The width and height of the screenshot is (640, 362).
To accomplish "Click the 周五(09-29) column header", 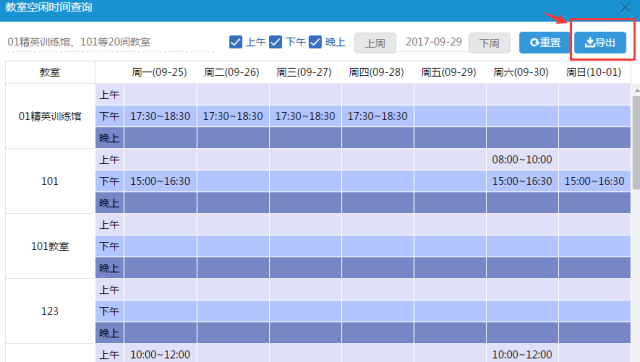I will [449, 73].
